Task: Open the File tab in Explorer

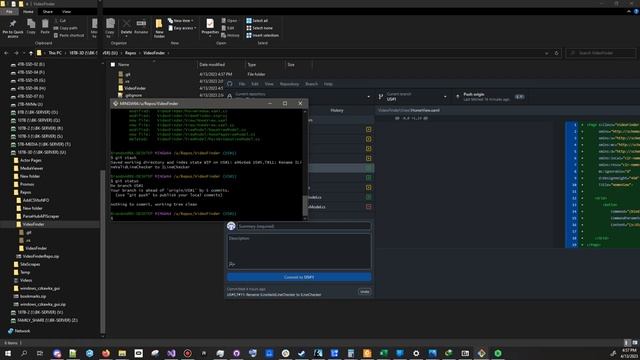Action: tap(9, 11)
